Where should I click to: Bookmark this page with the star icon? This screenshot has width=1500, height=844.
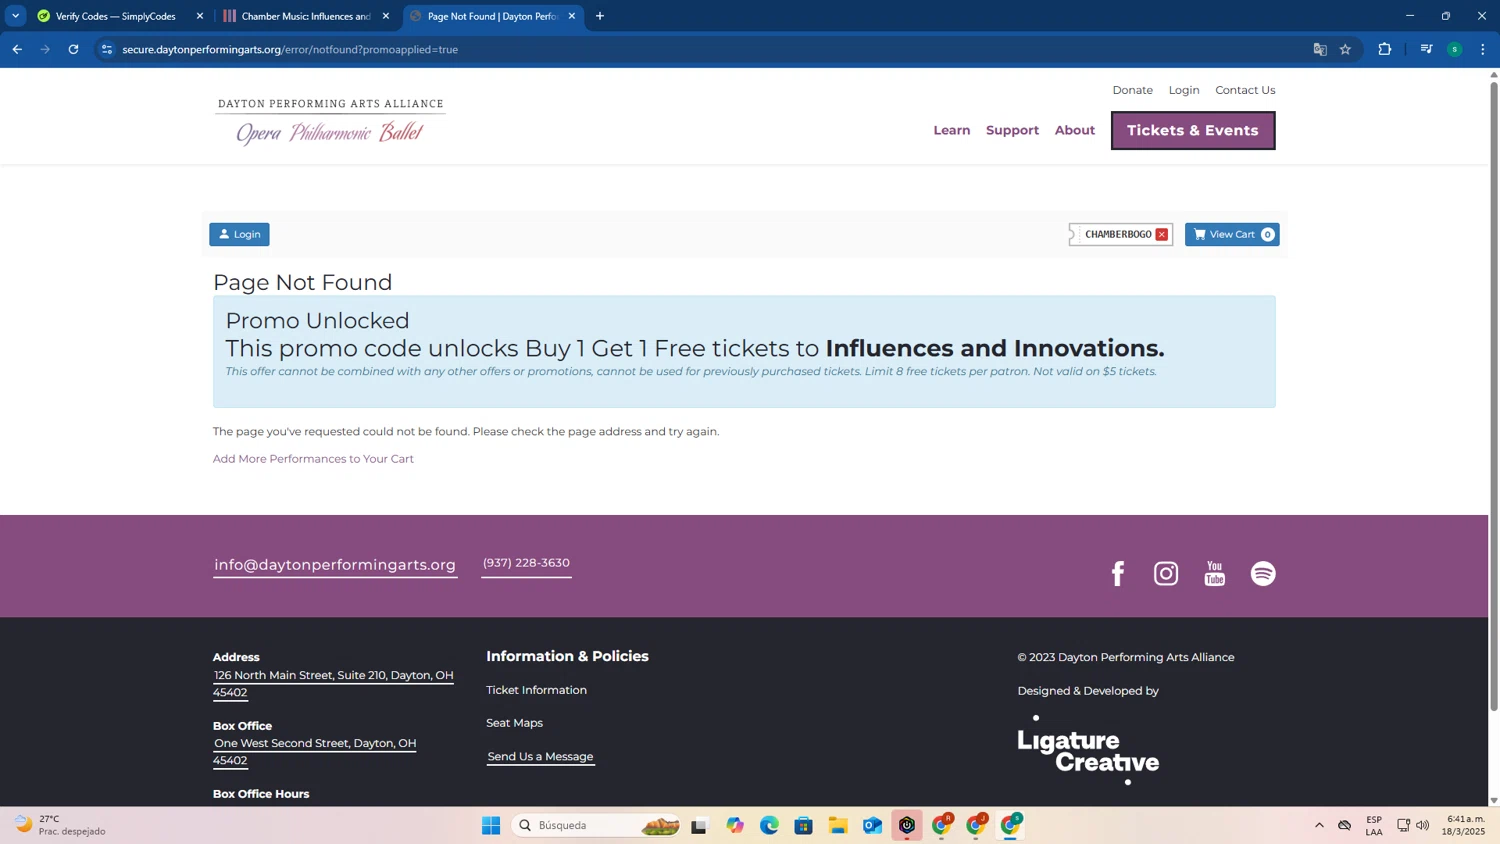point(1346,49)
